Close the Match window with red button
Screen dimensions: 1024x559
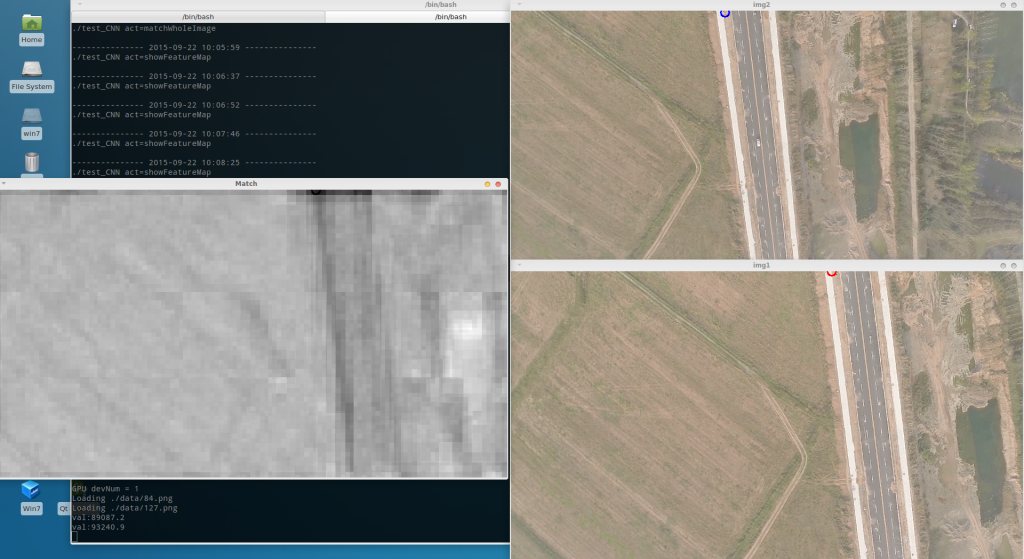pos(499,184)
